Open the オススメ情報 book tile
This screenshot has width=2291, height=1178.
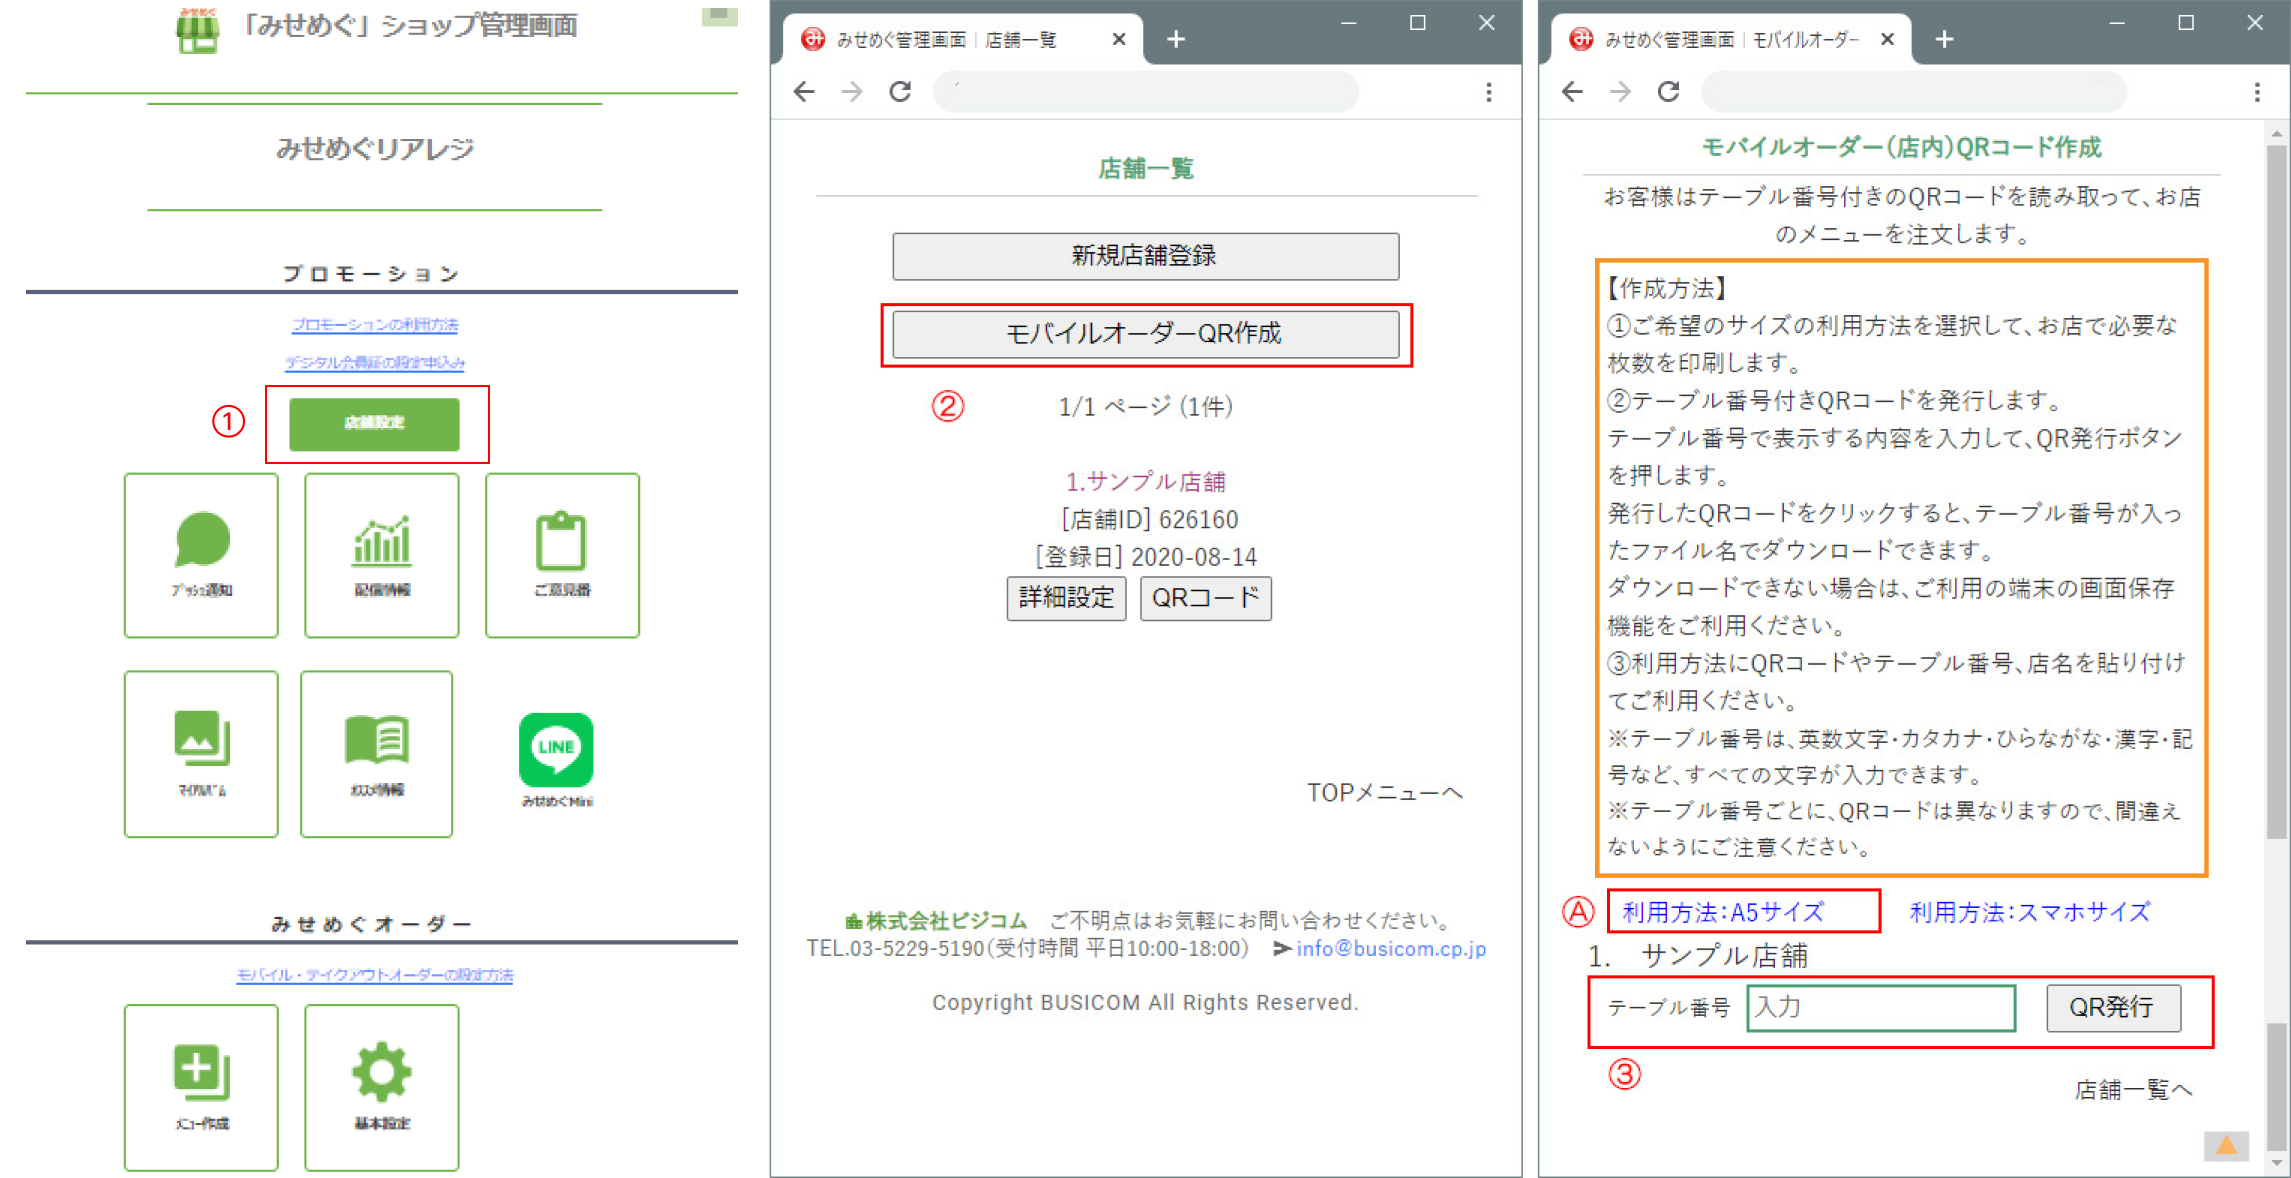click(376, 753)
